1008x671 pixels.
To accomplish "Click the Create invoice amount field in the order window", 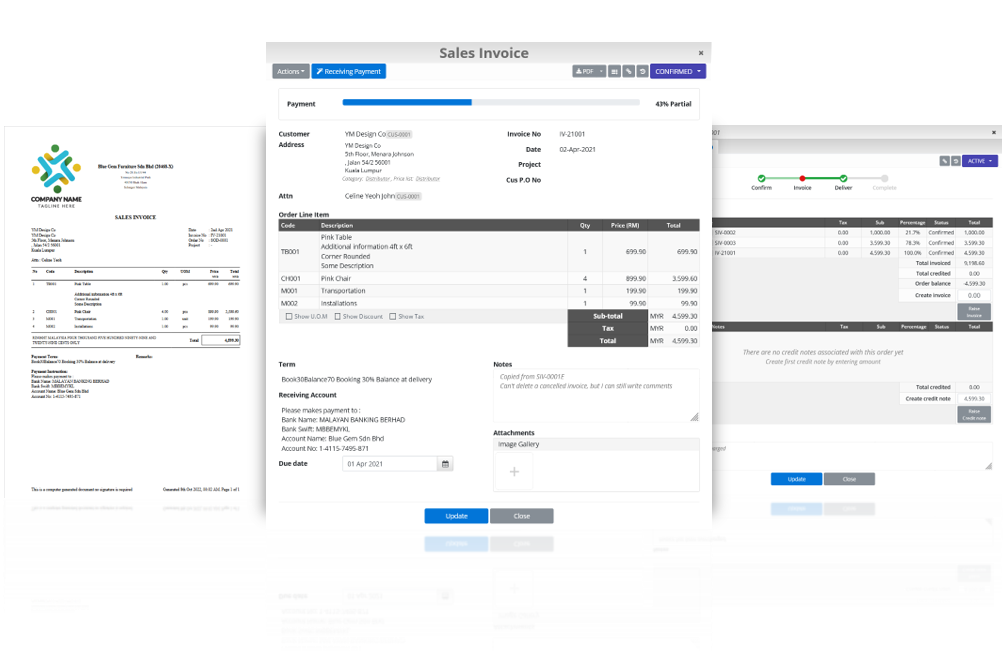I will [975, 295].
